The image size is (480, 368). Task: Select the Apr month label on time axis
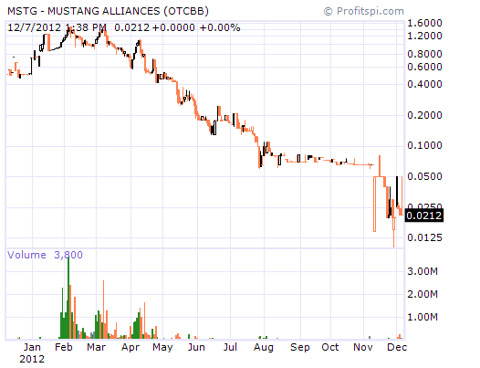point(130,348)
